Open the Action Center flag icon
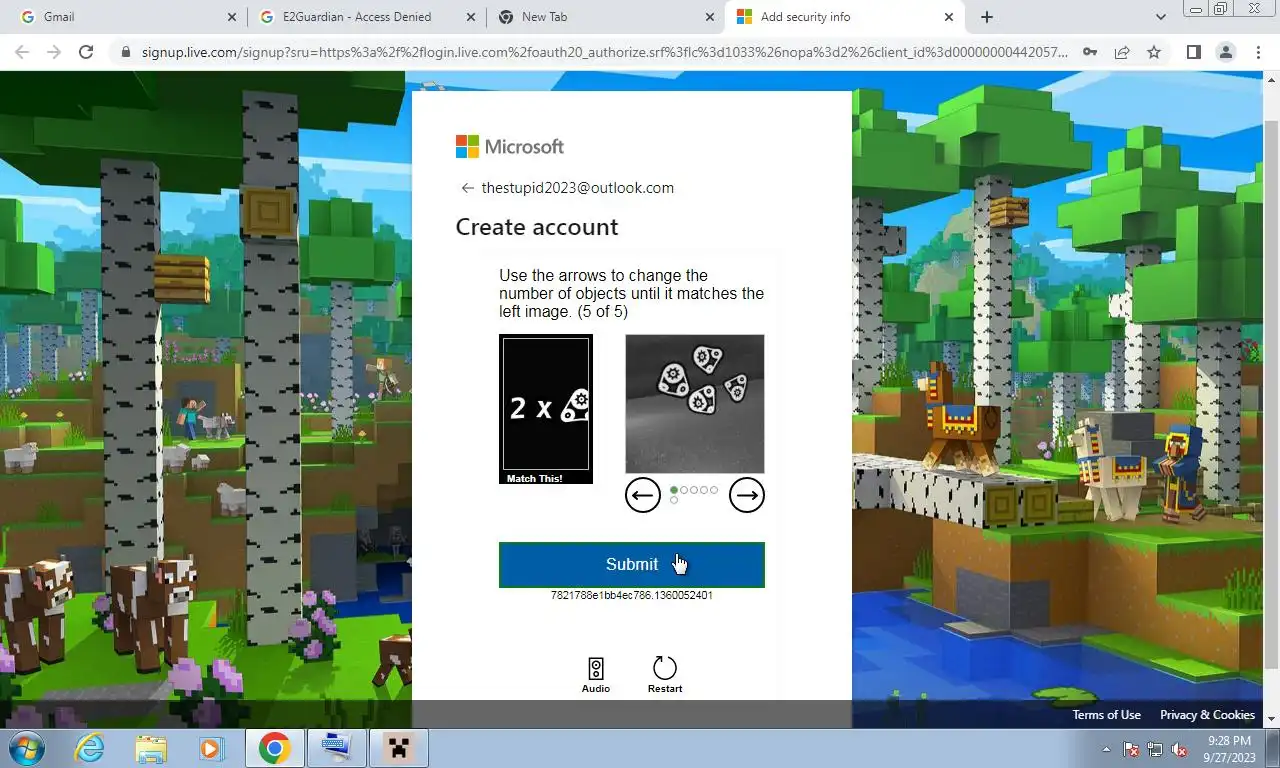The image size is (1280, 768). pyautogui.click(x=1132, y=749)
